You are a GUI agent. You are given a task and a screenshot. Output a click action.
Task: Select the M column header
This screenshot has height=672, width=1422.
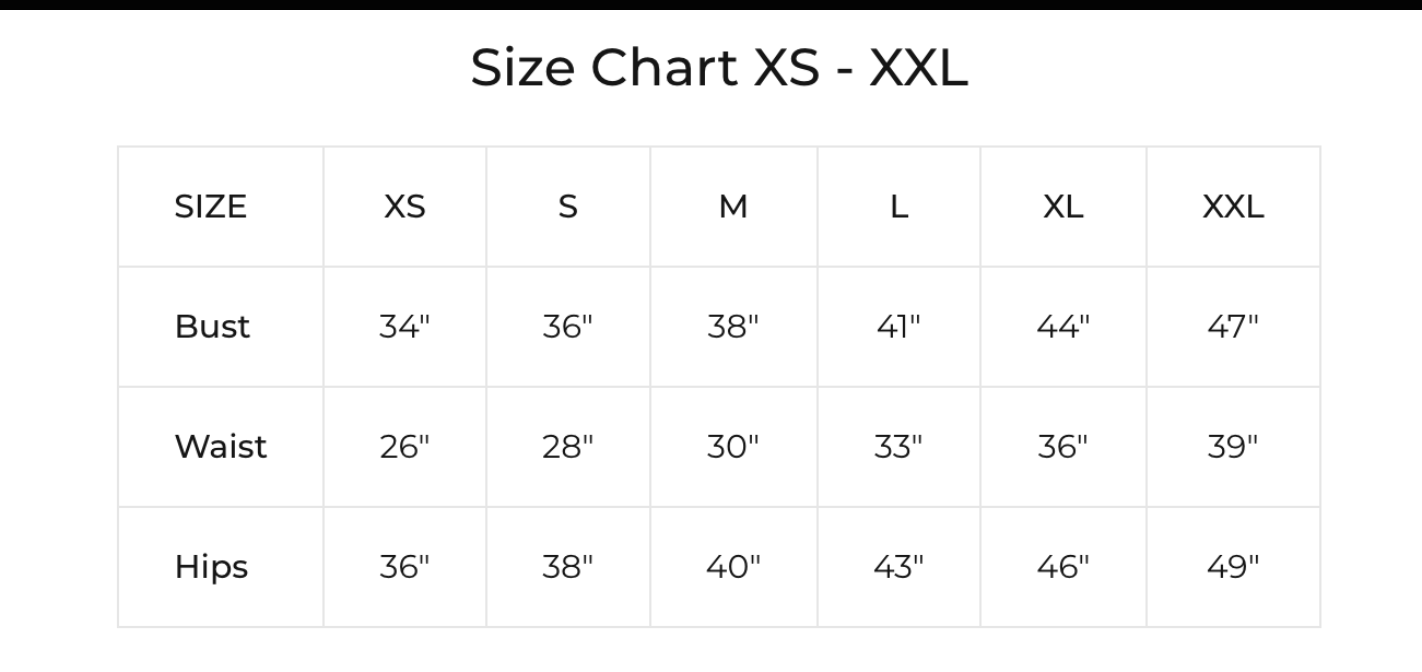click(734, 207)
